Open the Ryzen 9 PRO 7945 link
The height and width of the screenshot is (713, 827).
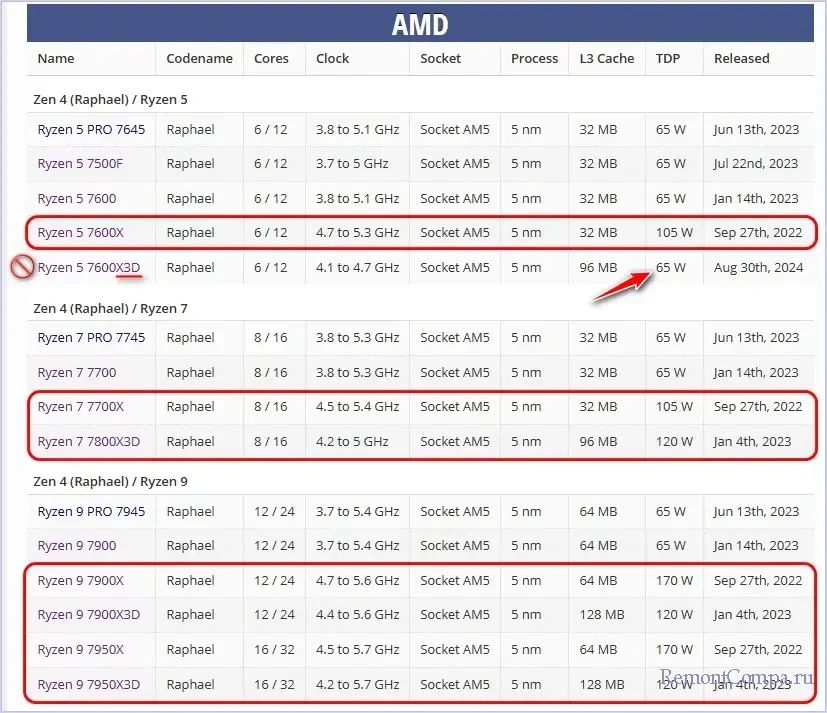(x=91, y=512)
